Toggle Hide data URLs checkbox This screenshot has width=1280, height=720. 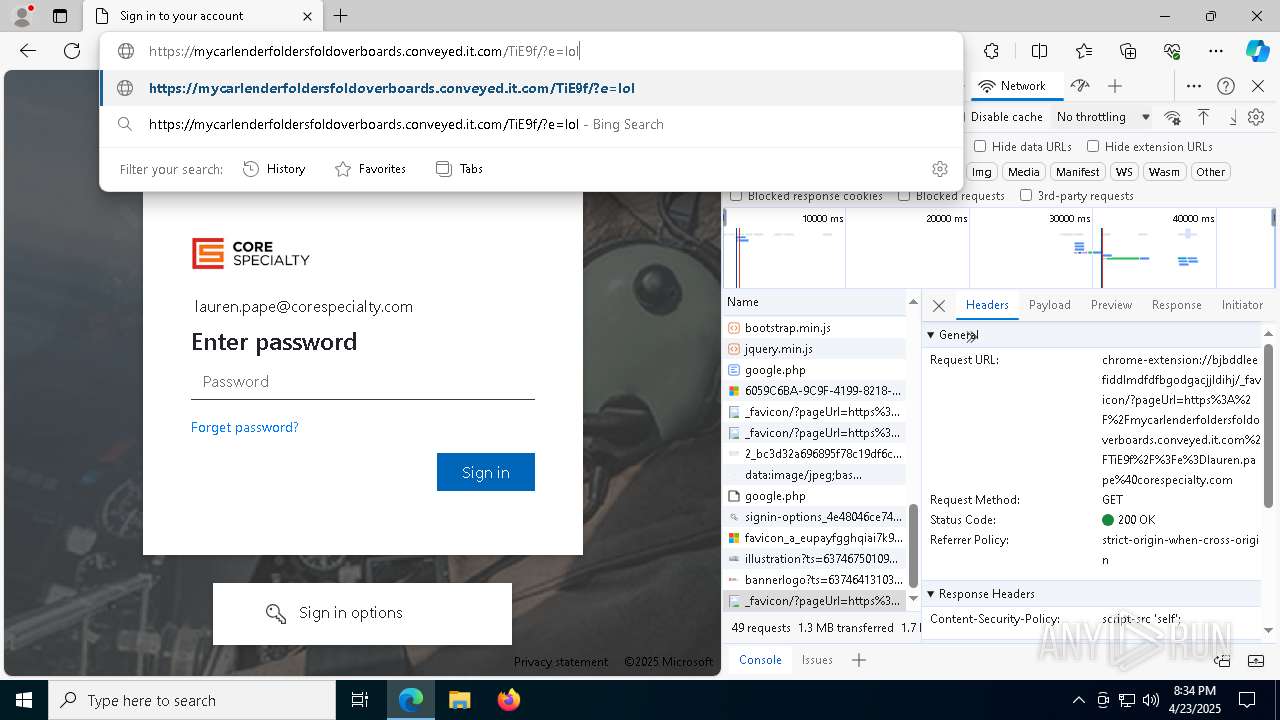click(980, 146)
